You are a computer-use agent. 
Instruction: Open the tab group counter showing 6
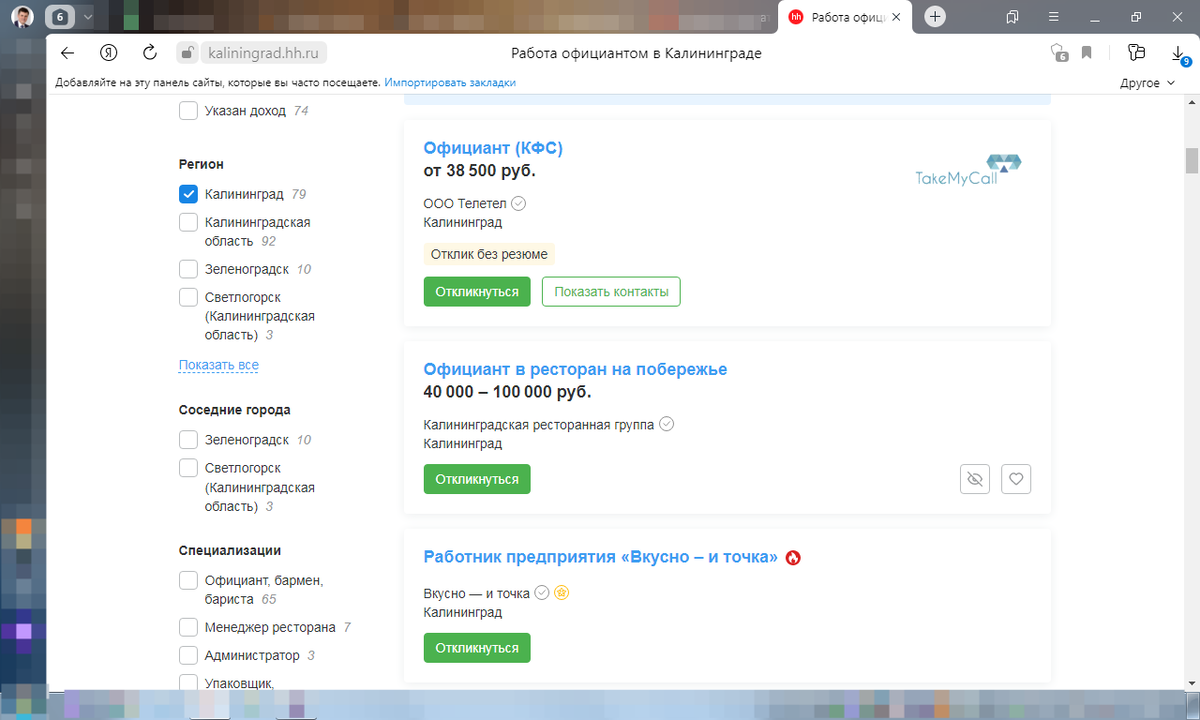click(60, 17)
